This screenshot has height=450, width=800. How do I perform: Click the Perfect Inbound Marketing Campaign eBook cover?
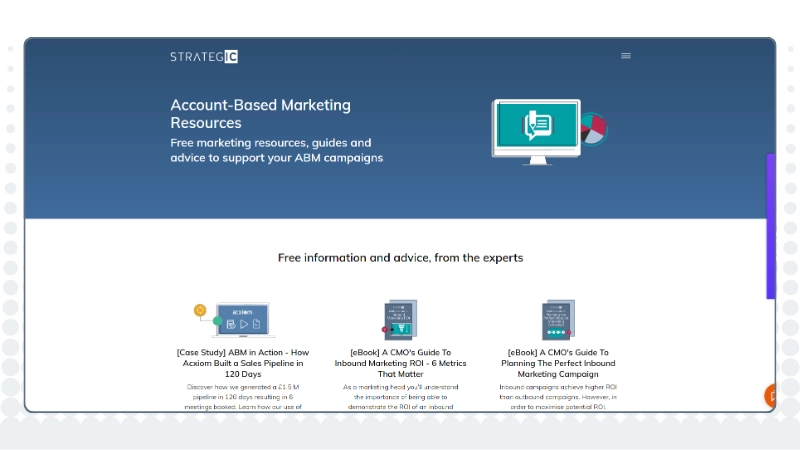click(x=556, y=320)
